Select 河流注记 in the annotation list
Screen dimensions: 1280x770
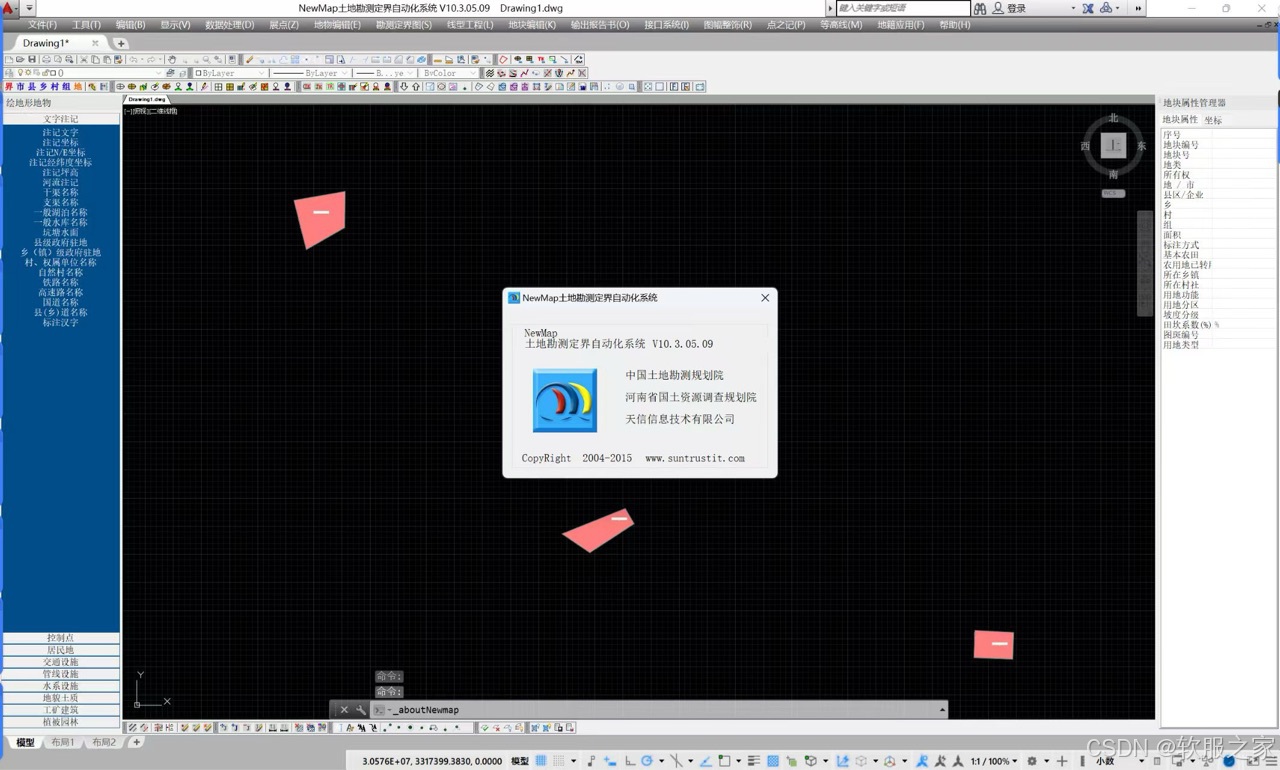point(60,182)
